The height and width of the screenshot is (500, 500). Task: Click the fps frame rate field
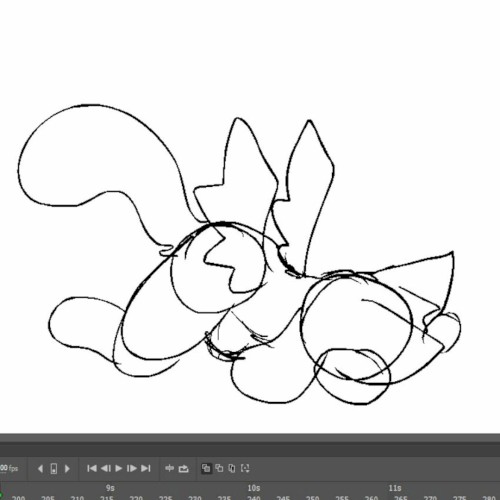coord(9,468)
